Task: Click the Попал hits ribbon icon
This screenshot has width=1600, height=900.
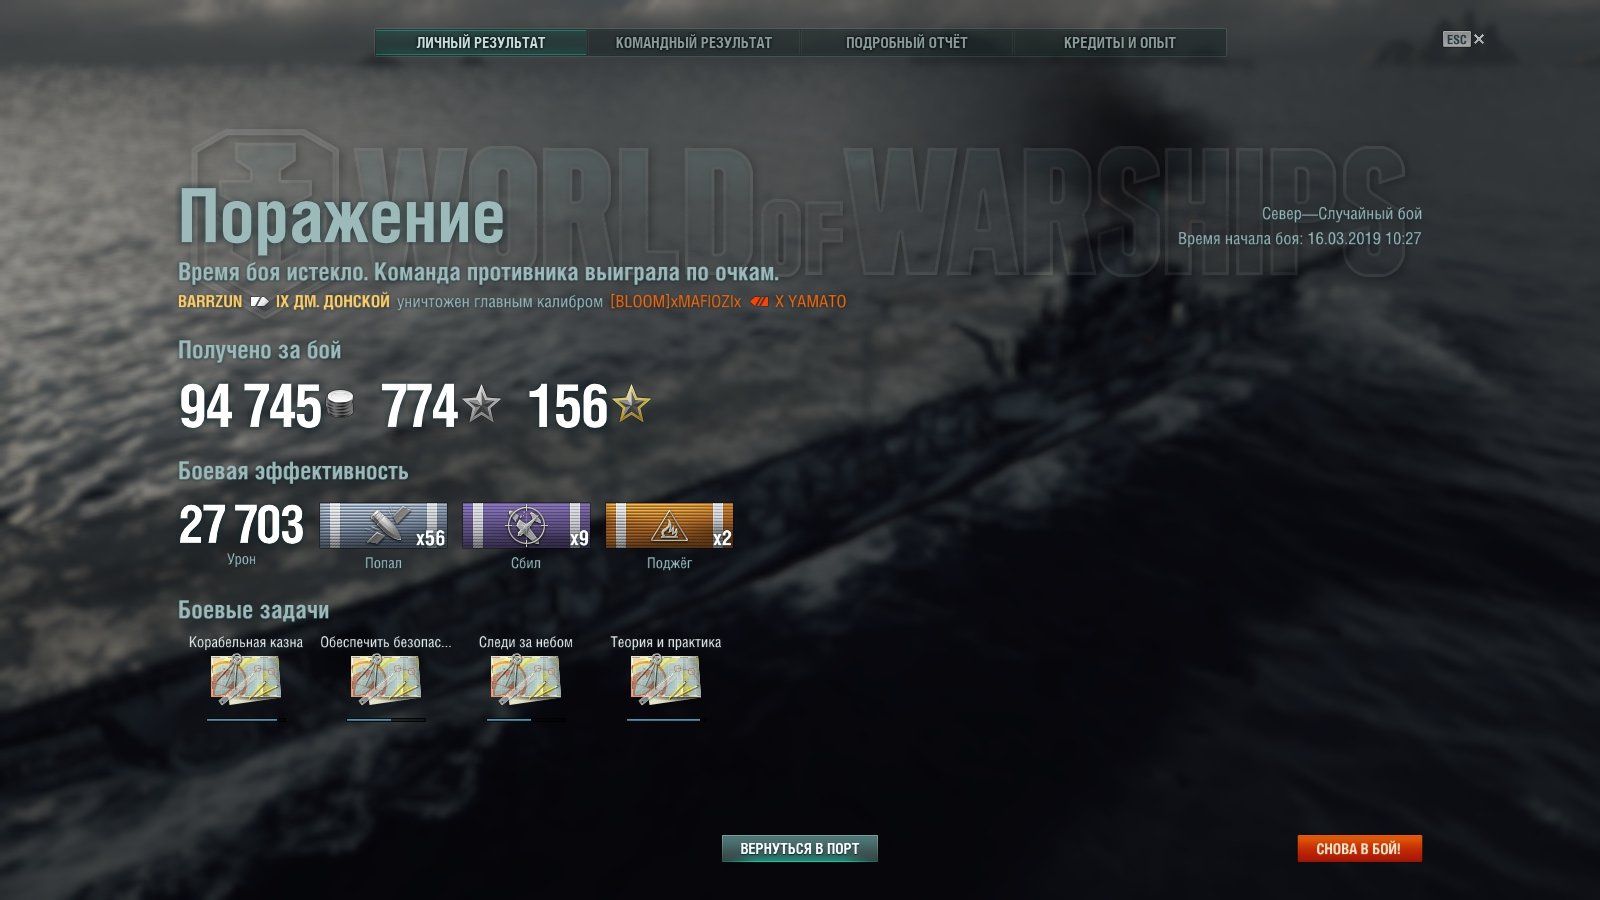Action: pos(383,525)
